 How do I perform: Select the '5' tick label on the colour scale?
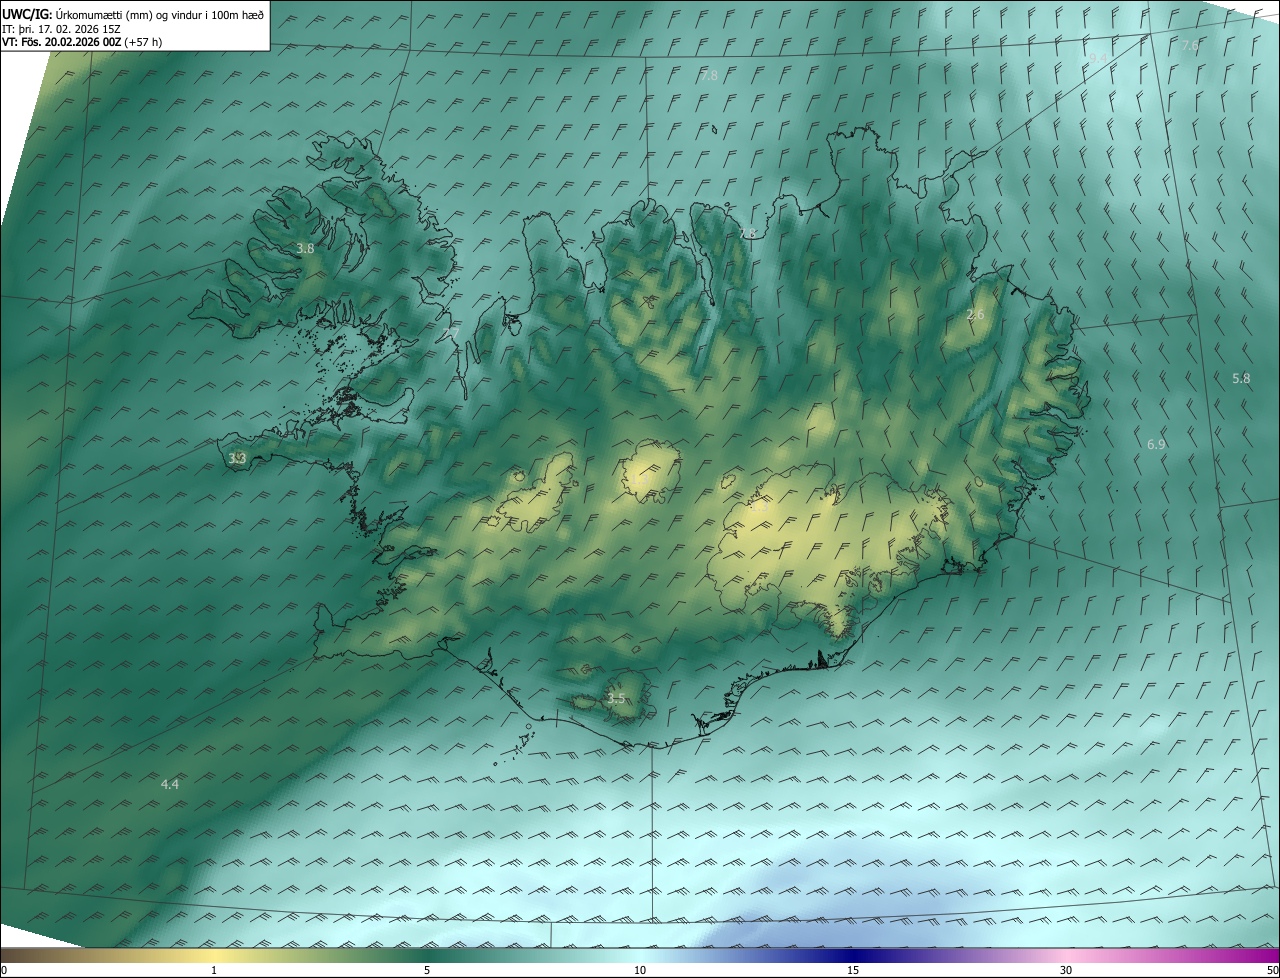(x=427, y=970)
